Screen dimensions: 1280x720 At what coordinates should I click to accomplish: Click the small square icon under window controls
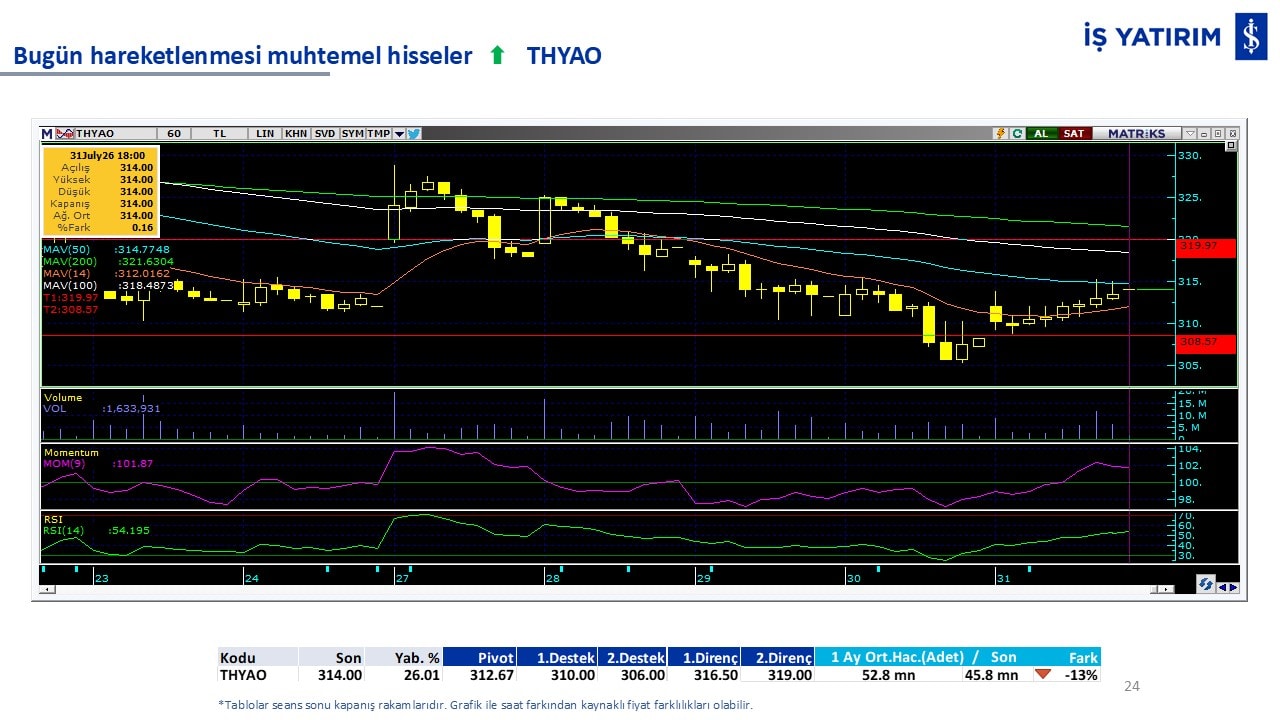pos(1231,146)
